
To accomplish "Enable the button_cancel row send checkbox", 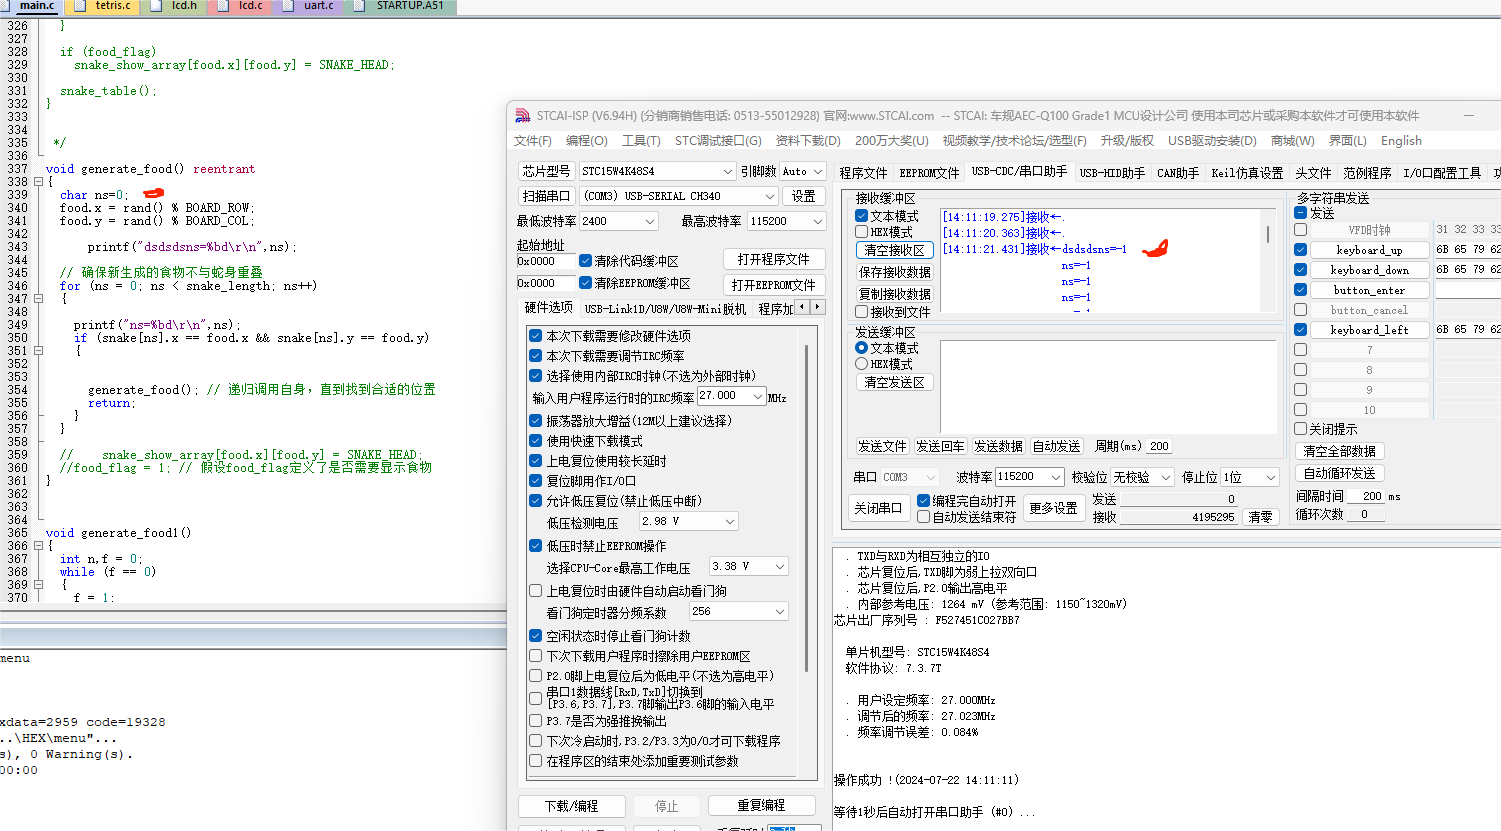I will click(x=1301, y=310).
